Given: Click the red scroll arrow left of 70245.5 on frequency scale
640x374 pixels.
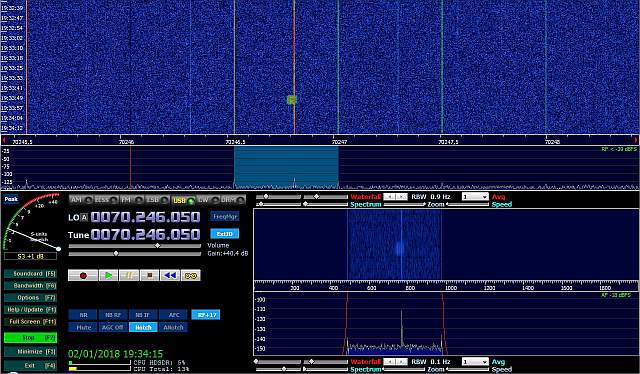Looking at the screenshot, I should (4, 140).
